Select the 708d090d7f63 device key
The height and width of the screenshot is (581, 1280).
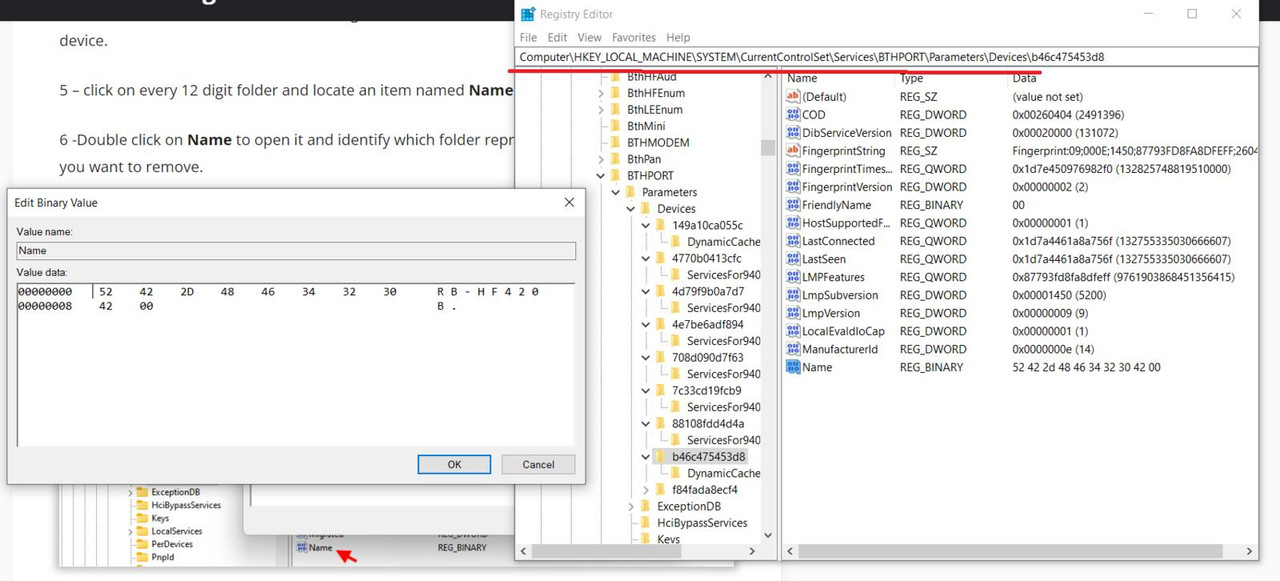click(x=707, y=357)
